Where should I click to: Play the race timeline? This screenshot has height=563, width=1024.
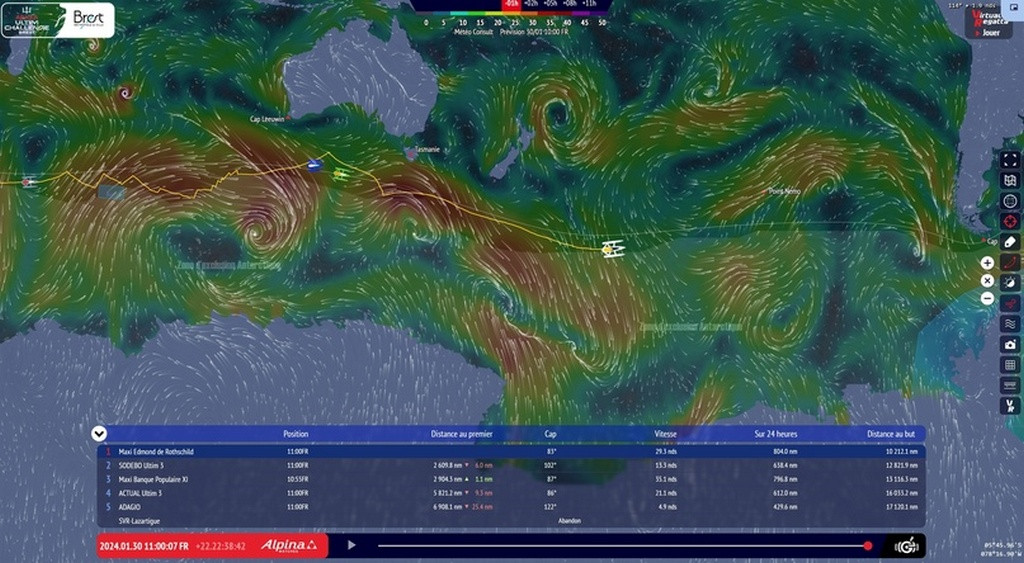point(351,545)
